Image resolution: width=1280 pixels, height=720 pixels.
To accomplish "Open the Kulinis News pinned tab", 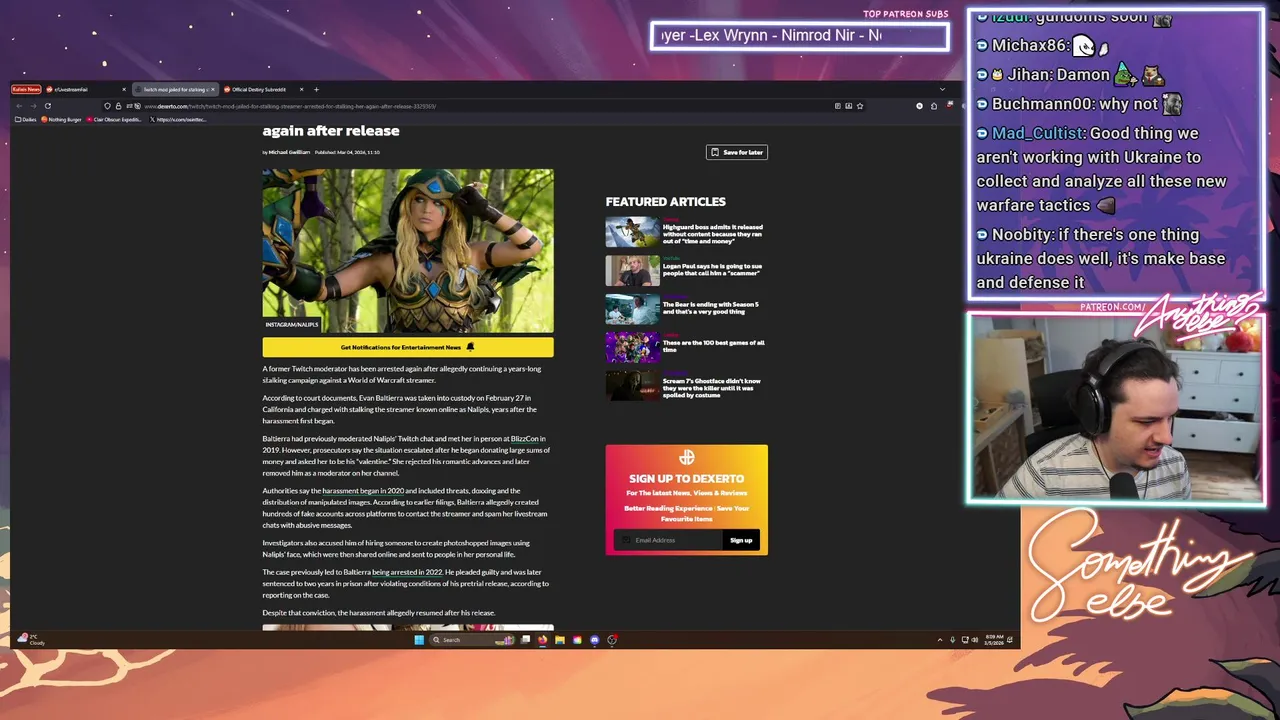I will [26, 89].
